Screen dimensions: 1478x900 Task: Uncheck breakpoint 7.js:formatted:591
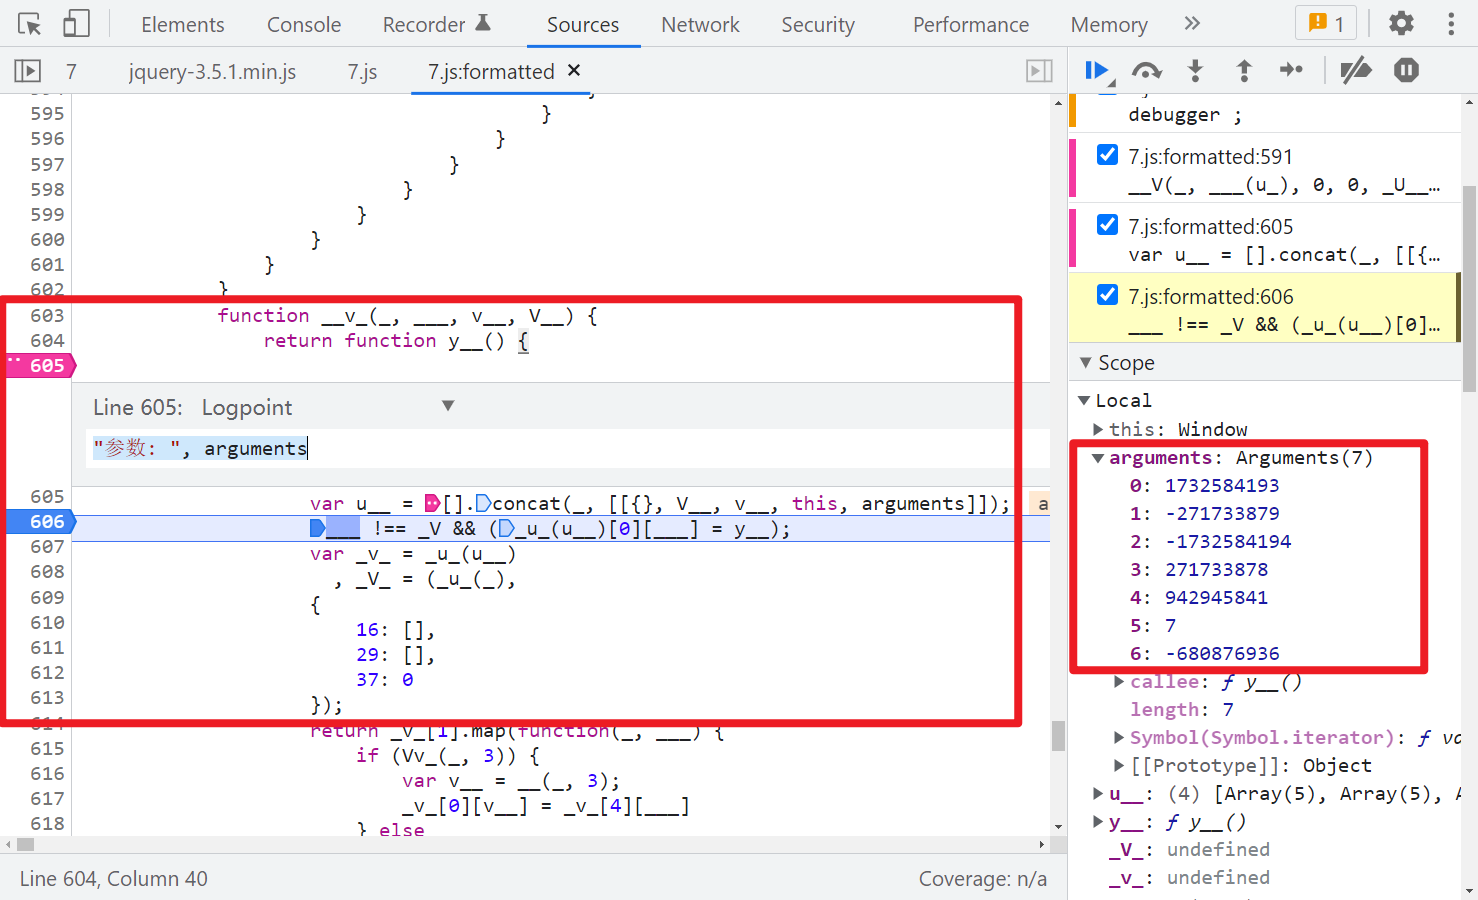tap(1107, 155)
